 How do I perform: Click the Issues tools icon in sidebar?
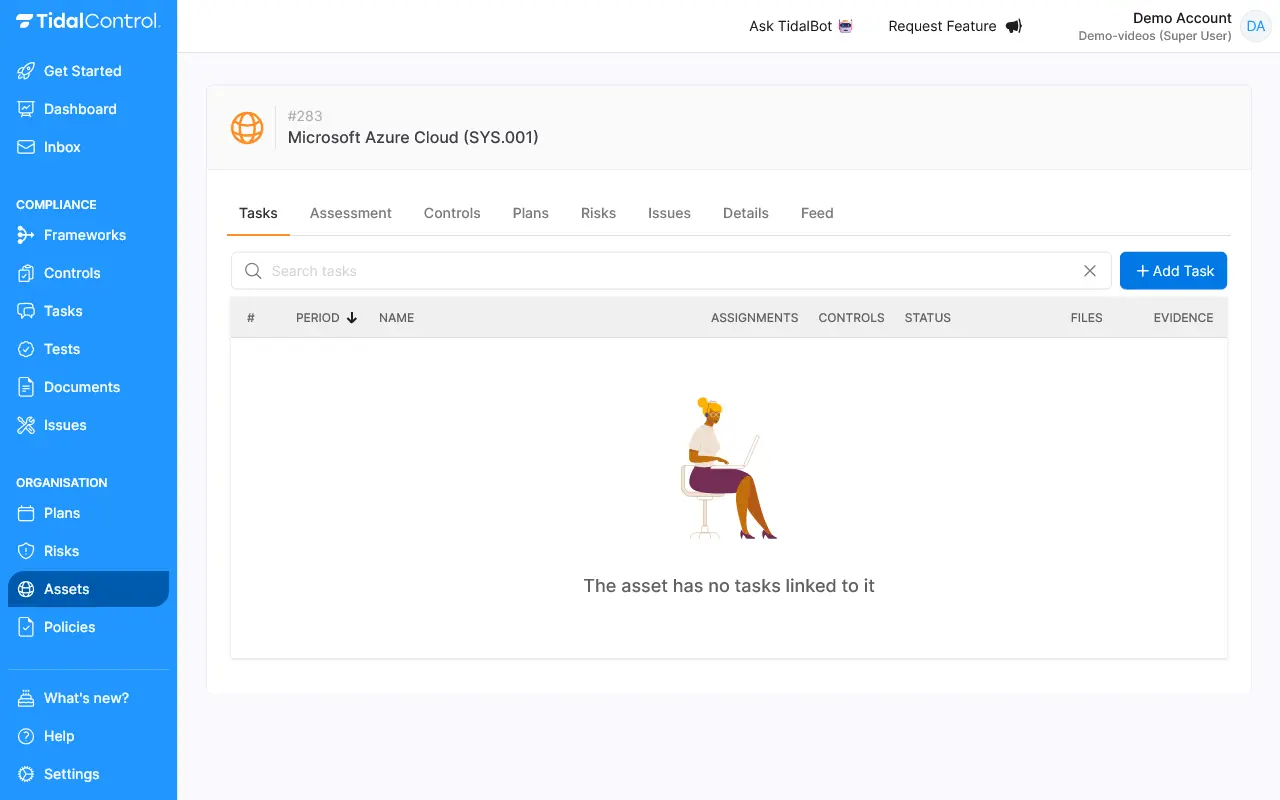[26, 425]
